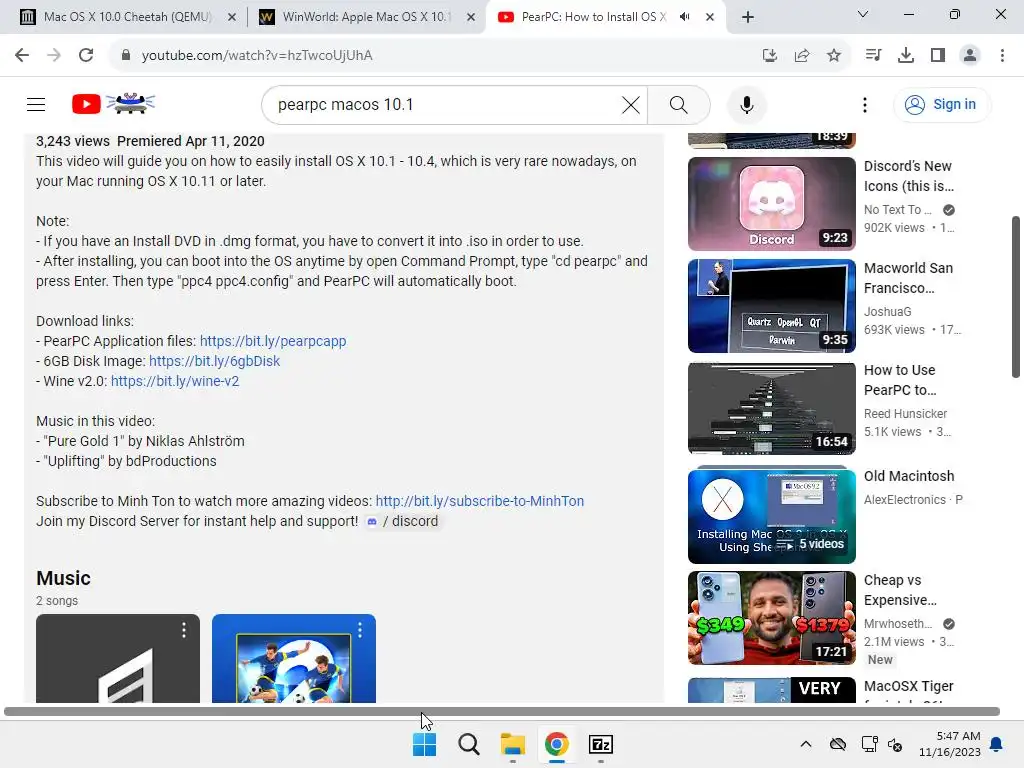Show hidden system tray icons
This screenshot has width=1024, height=768.
pyautogui.click(x=806, y=744)
